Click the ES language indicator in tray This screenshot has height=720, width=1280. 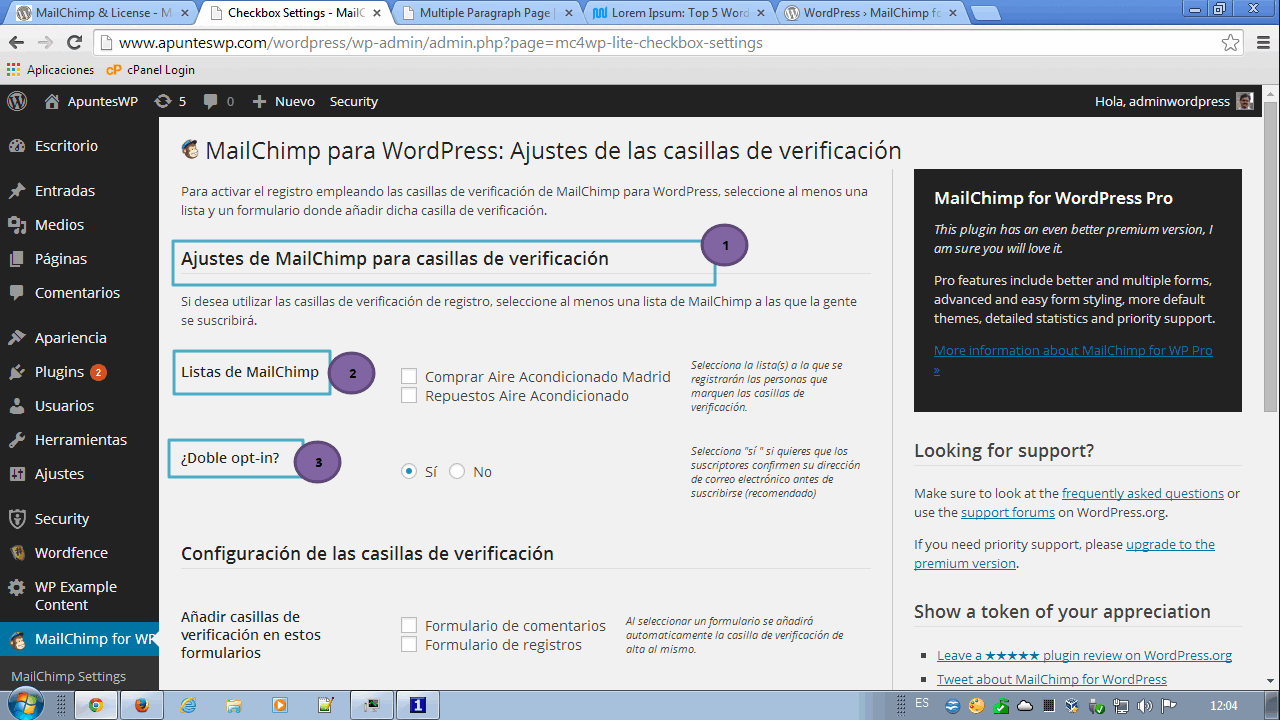(x=922, y=703)
